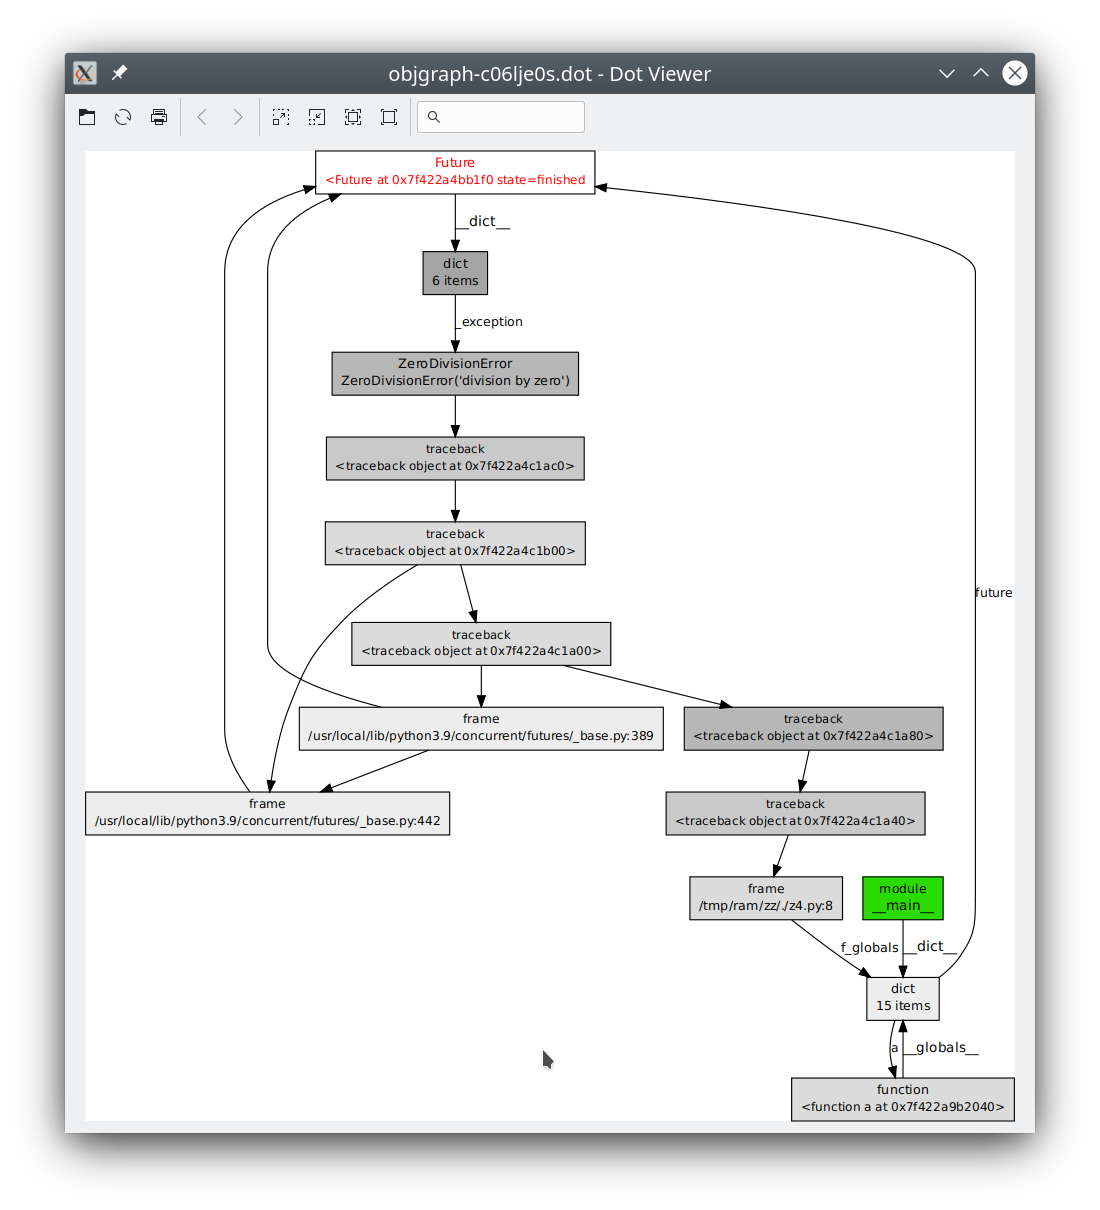The height and width of the screenshot is (1210, 1100).
Task: Select the red Future node
Action: tap(455, 172)
